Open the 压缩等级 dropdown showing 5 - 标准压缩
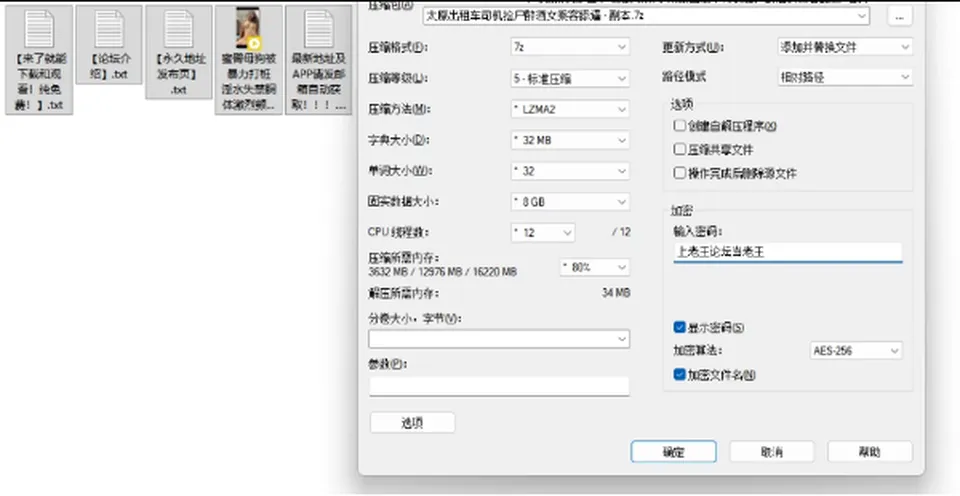This screenshot has height=496, width=960. tap(570, 78)
